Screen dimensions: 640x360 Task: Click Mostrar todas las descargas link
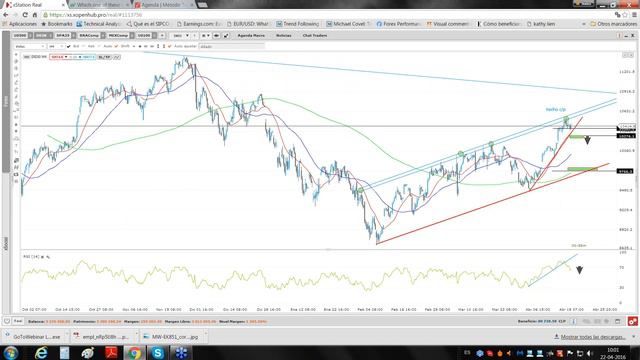[x=593, y=337]
